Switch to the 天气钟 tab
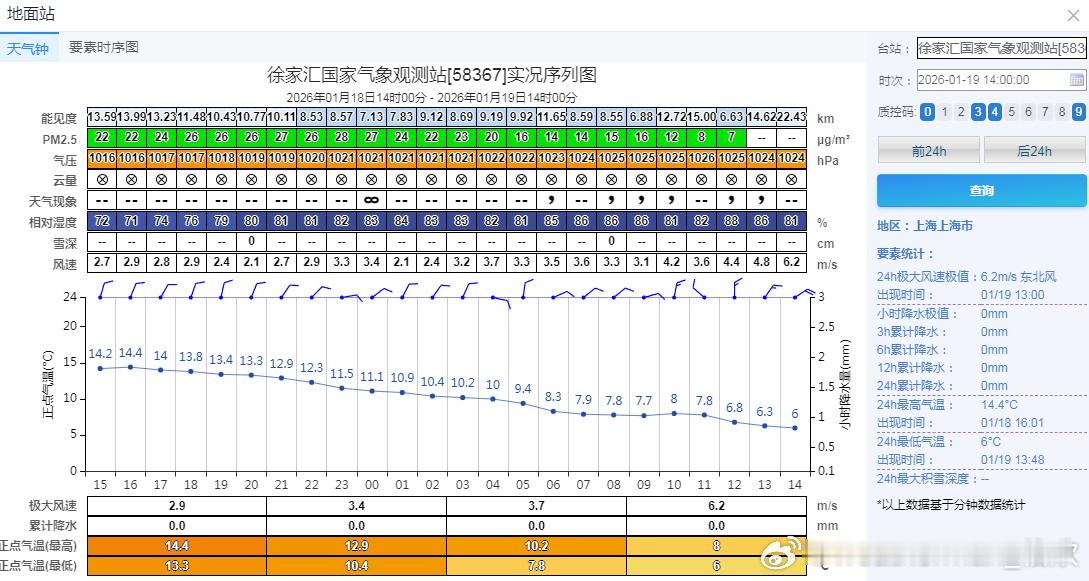Screen dimensions: 1089x581 (28, 48)
